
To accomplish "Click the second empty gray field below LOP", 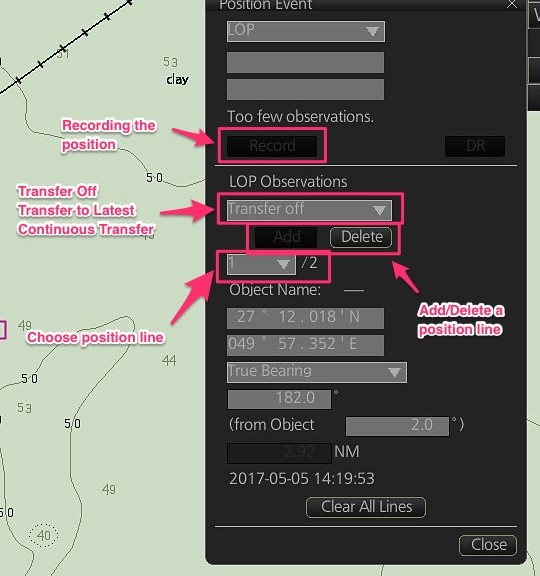I will (305, 89).
